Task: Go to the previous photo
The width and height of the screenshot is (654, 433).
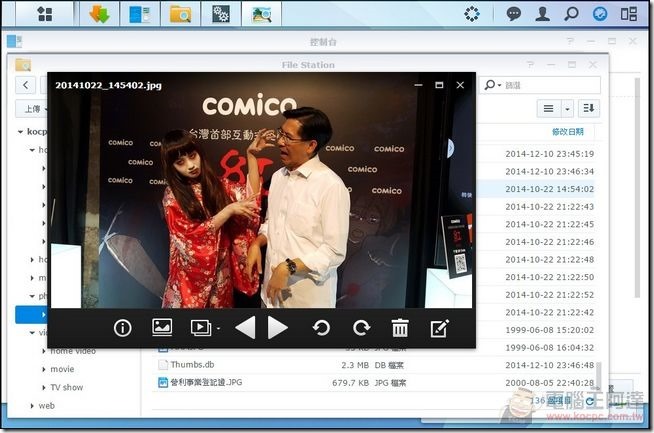Action: pos(245,327)
